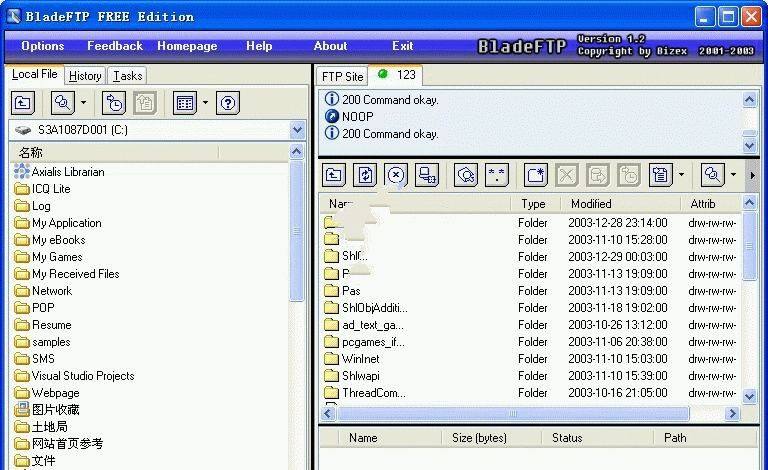Open the Options menu
This screenshot has width=768, height=470.
tap(43, 46)
